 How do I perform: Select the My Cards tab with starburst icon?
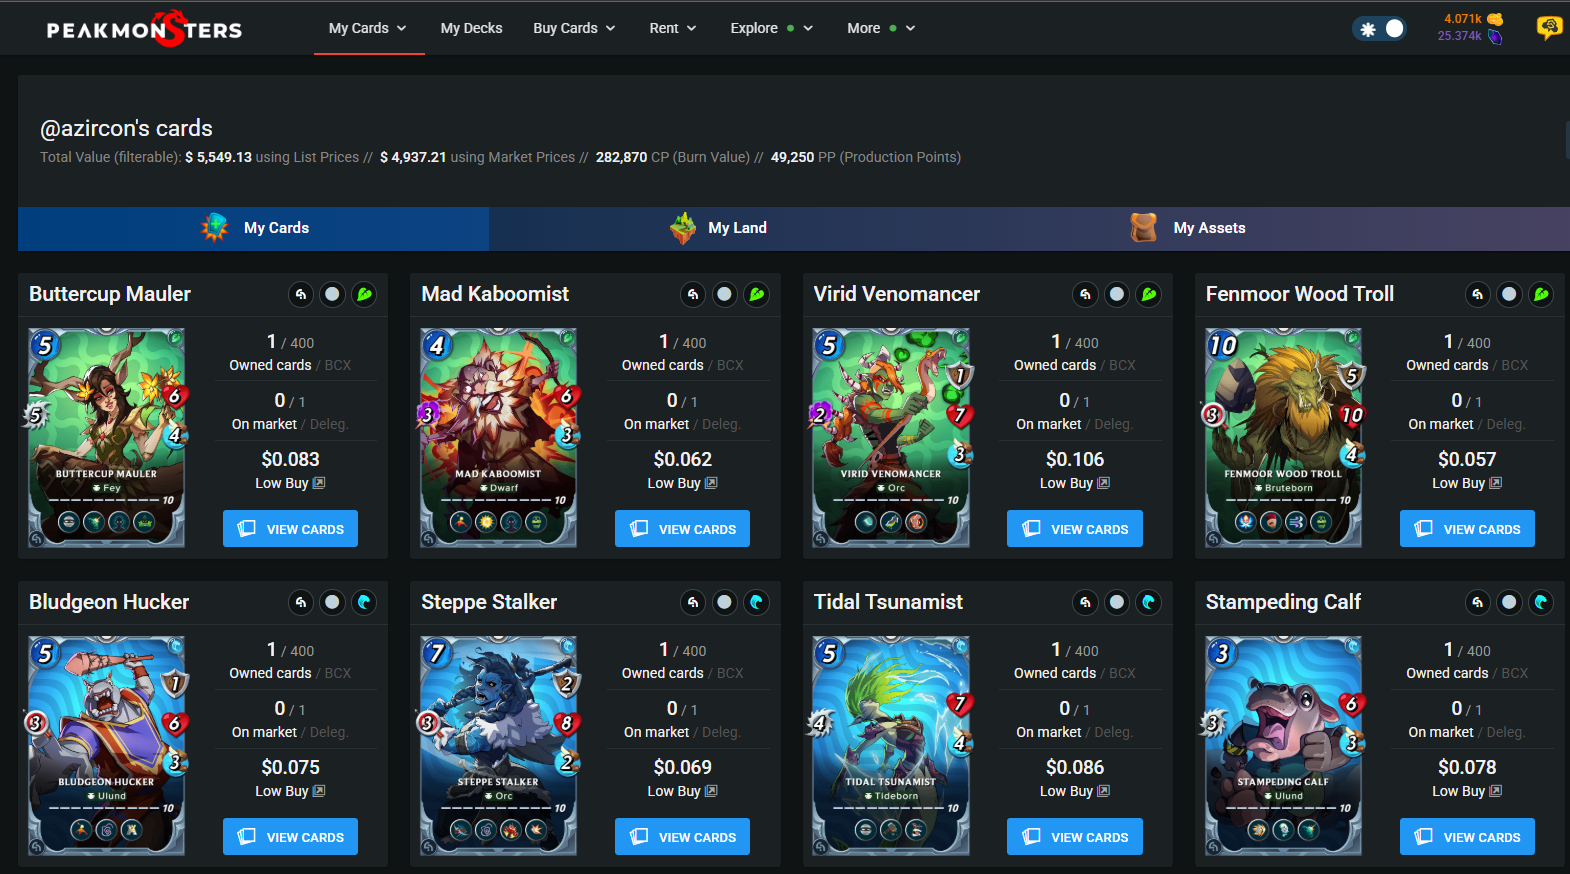coord(254,228)
